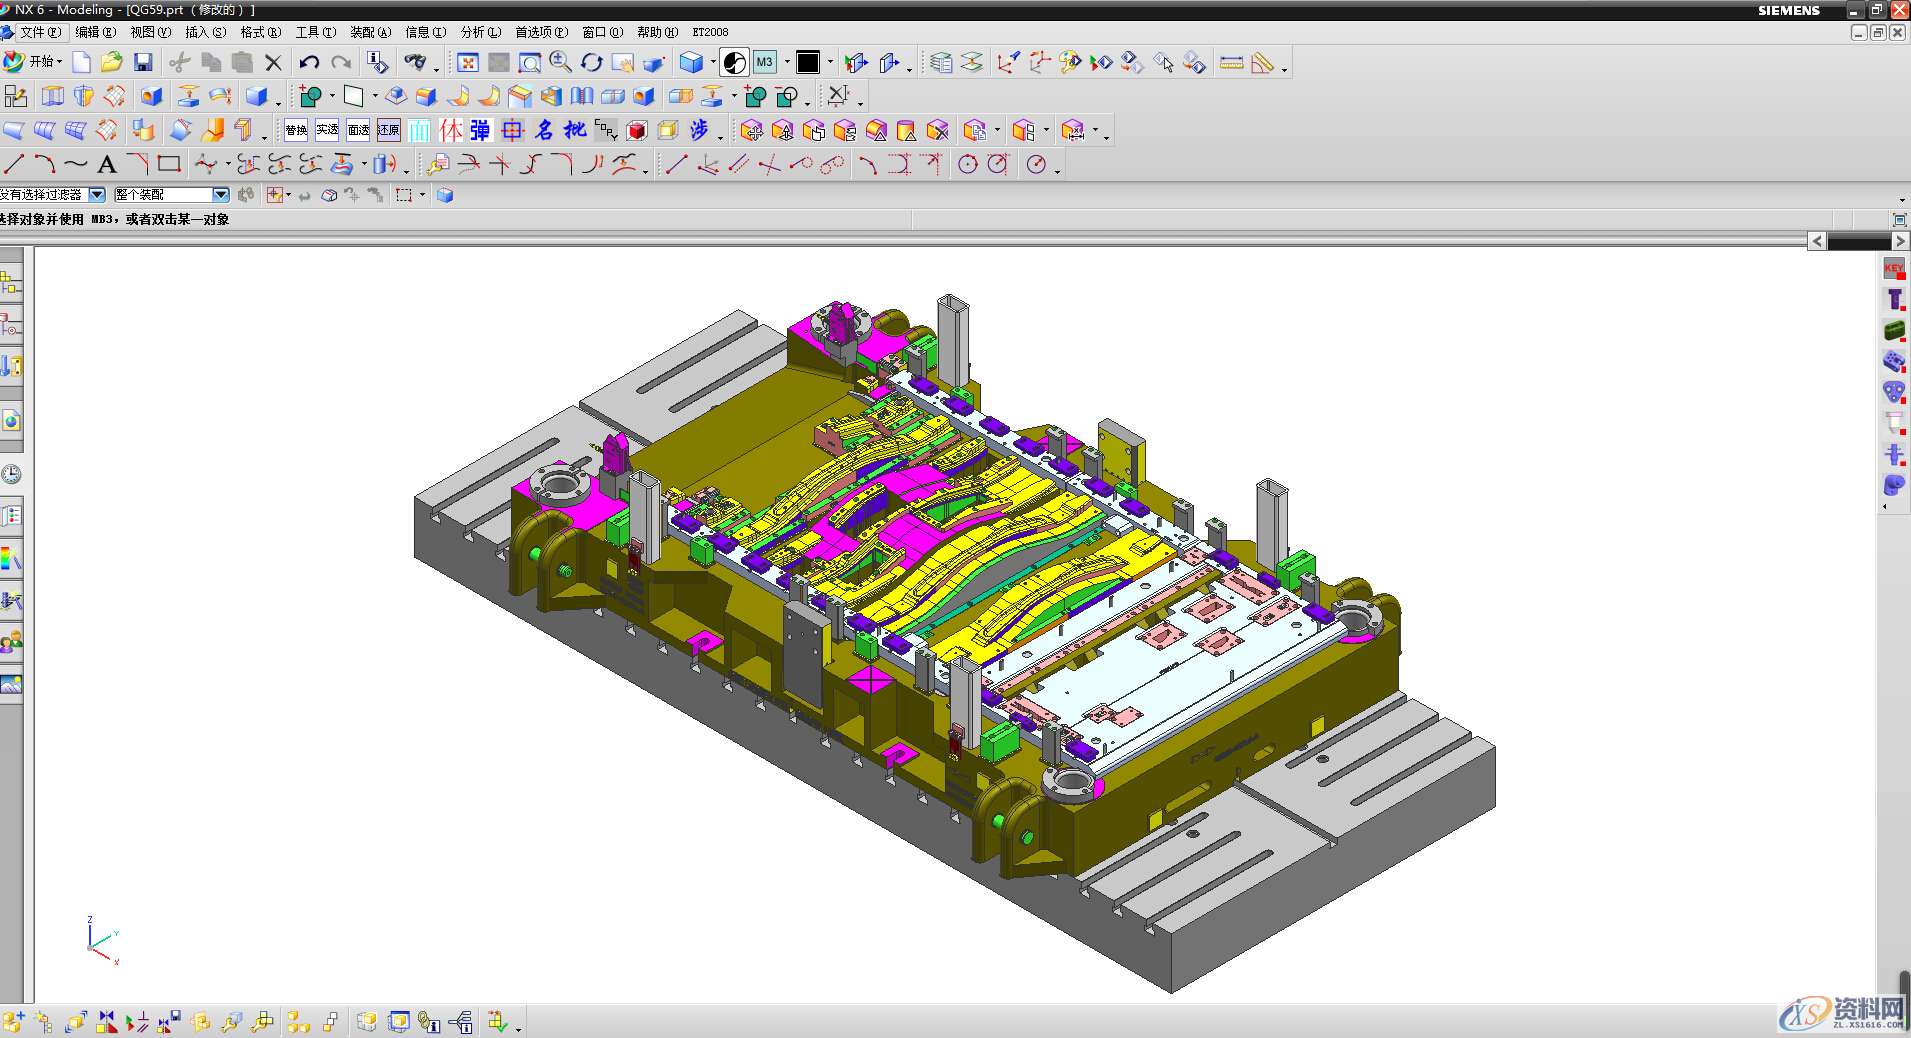Screen dimensions: 1911x1038
Task: Toggle the 面透 face transparency button
Action: [x=358, y=130]
